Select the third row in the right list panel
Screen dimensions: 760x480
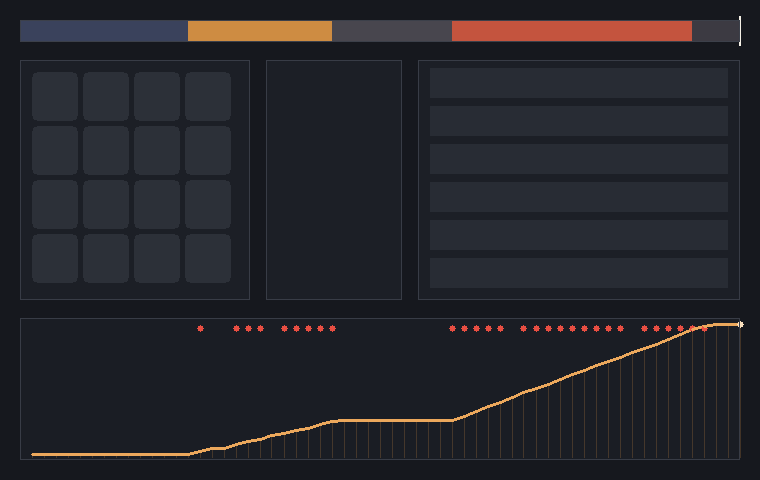pos(579,159)
